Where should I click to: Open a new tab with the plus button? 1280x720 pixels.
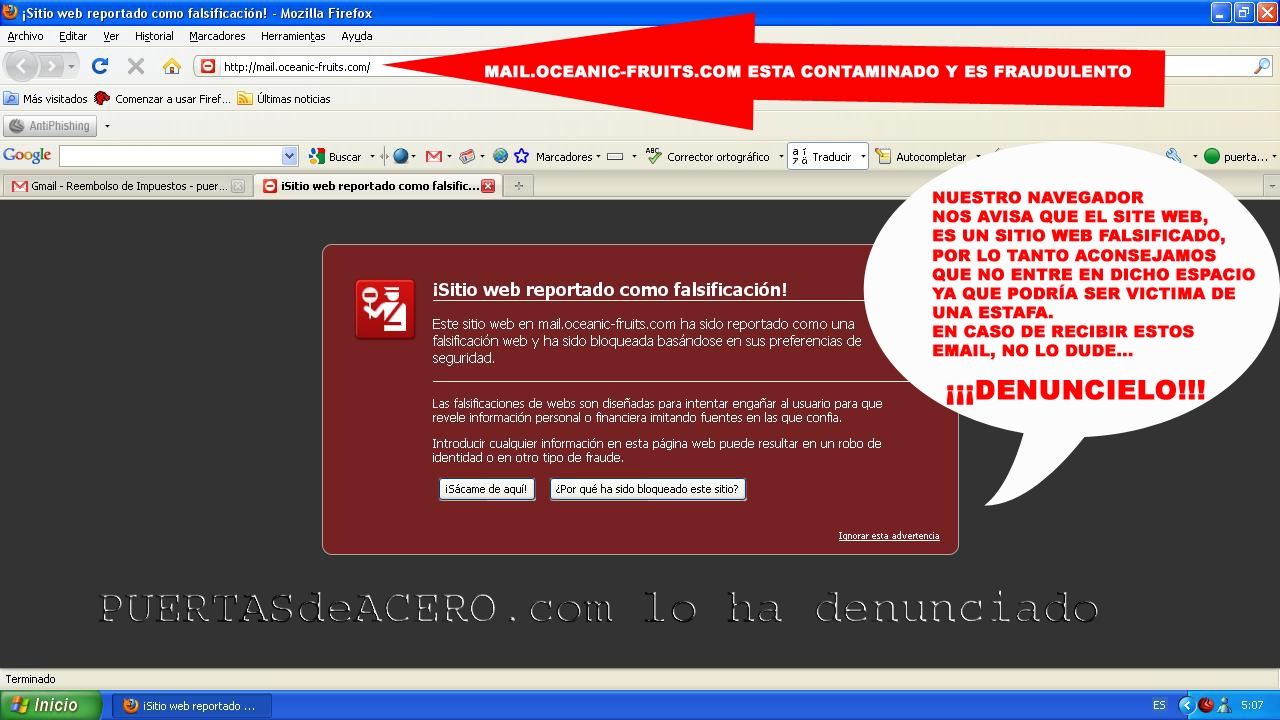click(x=518, y=186)
